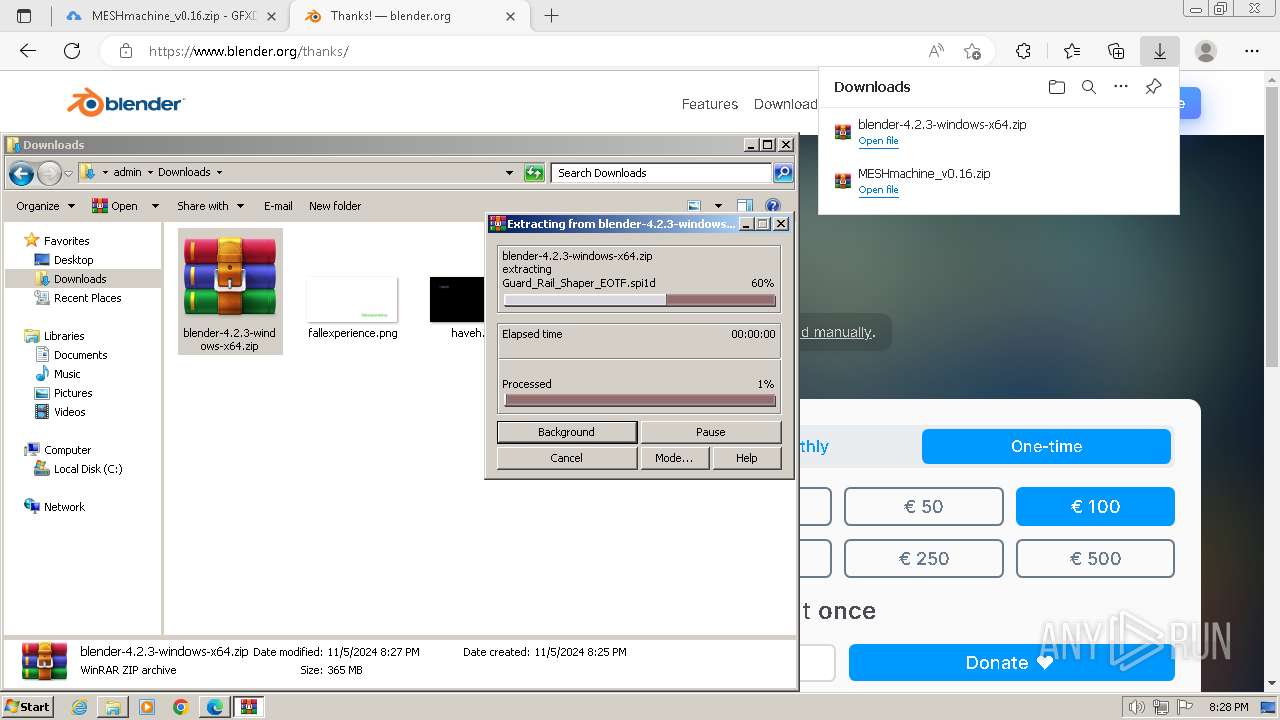Open Edge settings and more menu
Viewport: 1280px width, 720px height.
[1252, 51]
